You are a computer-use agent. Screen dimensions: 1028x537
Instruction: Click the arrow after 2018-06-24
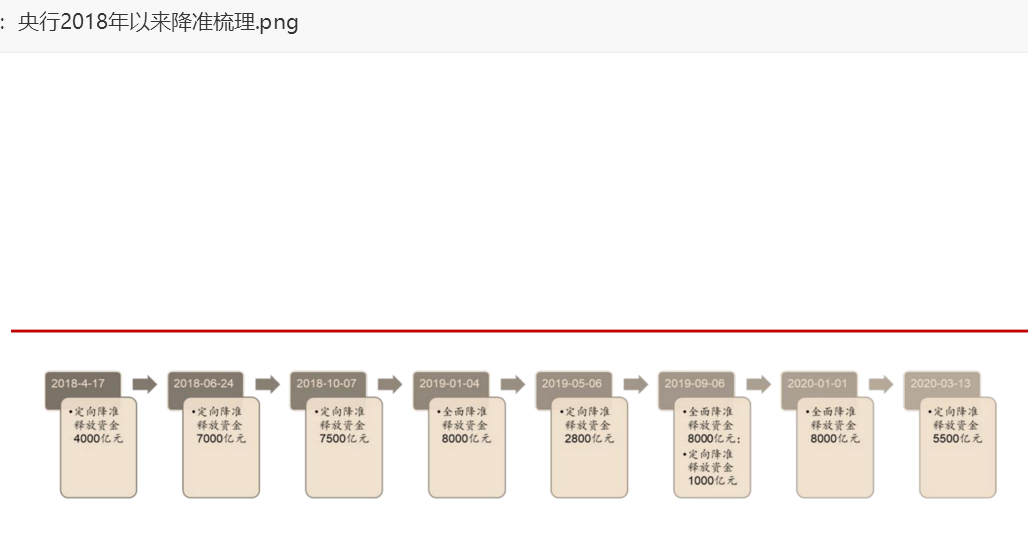[267, 384]
